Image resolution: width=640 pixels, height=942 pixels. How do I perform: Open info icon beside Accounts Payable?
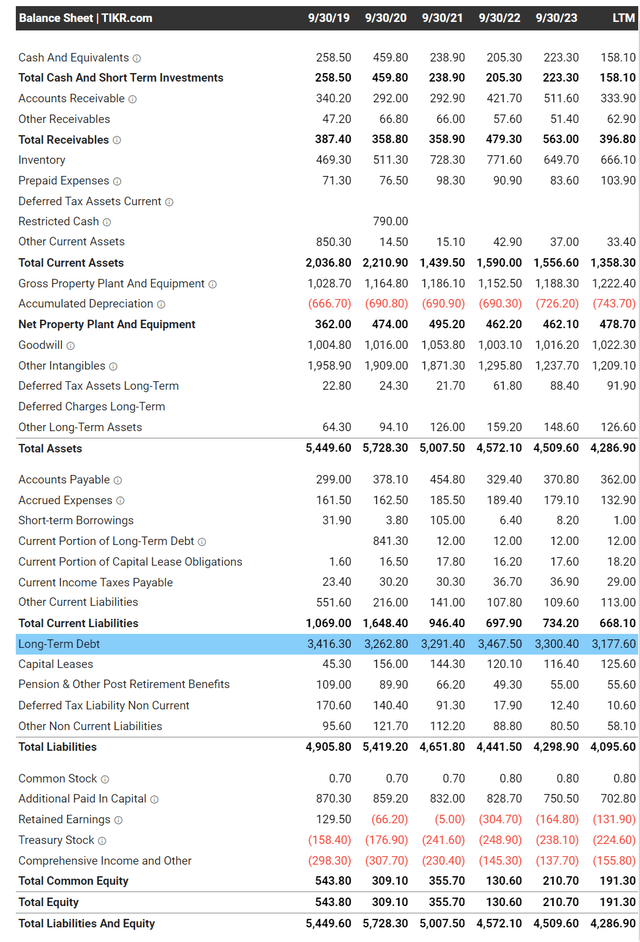(118, 481)
